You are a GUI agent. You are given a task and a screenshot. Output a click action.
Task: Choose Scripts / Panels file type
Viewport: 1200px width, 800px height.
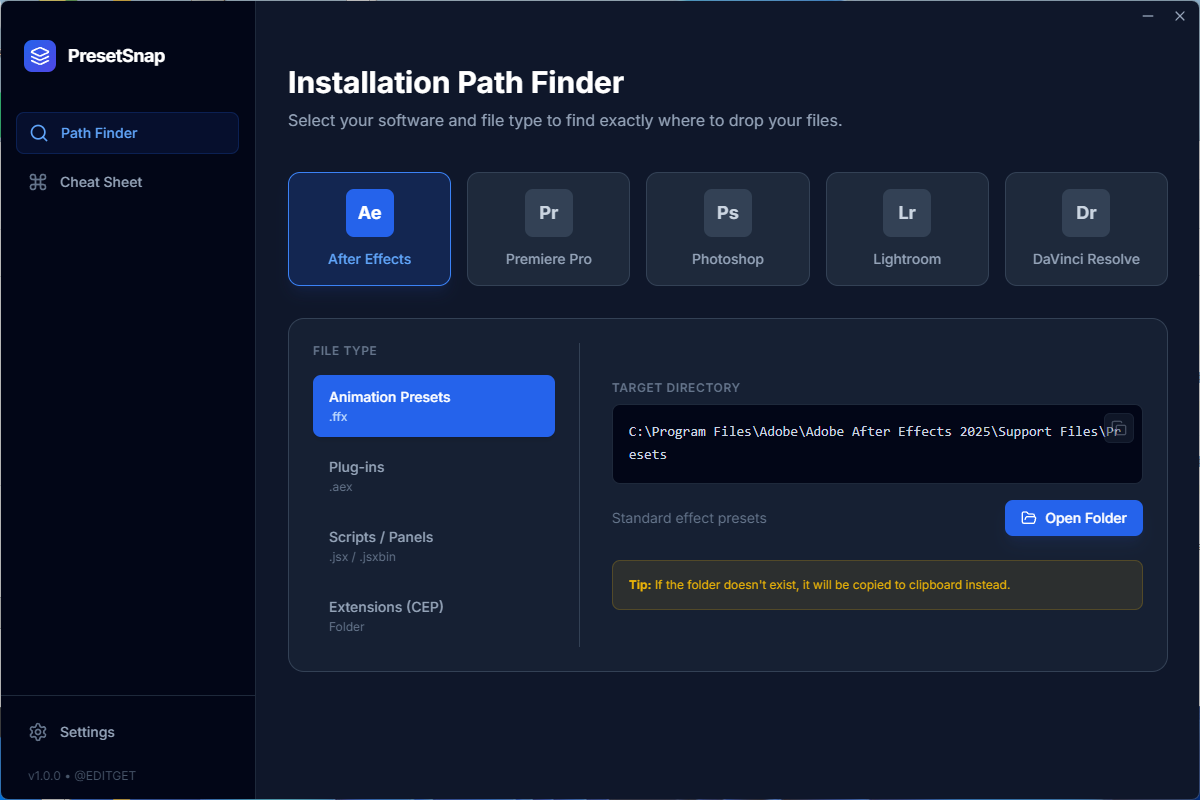pos(433,546)
